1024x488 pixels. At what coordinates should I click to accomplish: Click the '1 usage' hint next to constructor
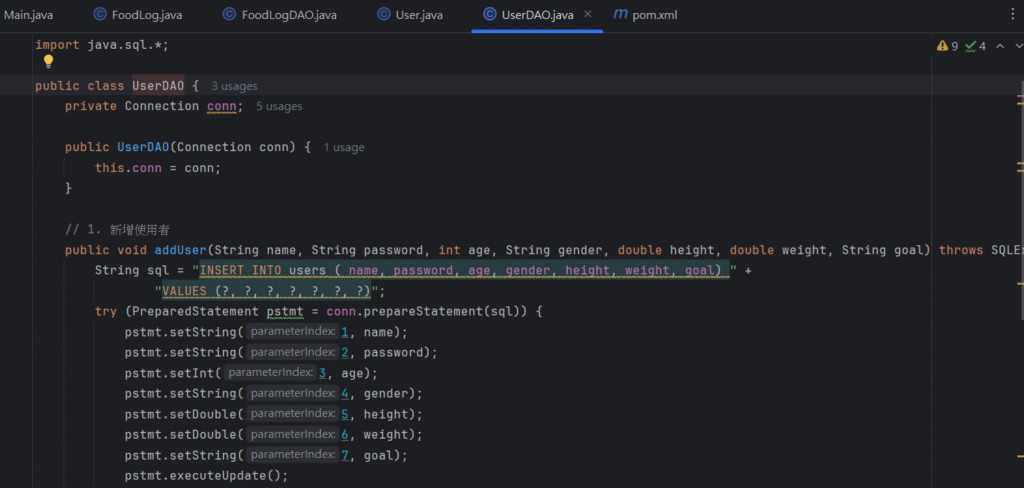pos(344,148)
